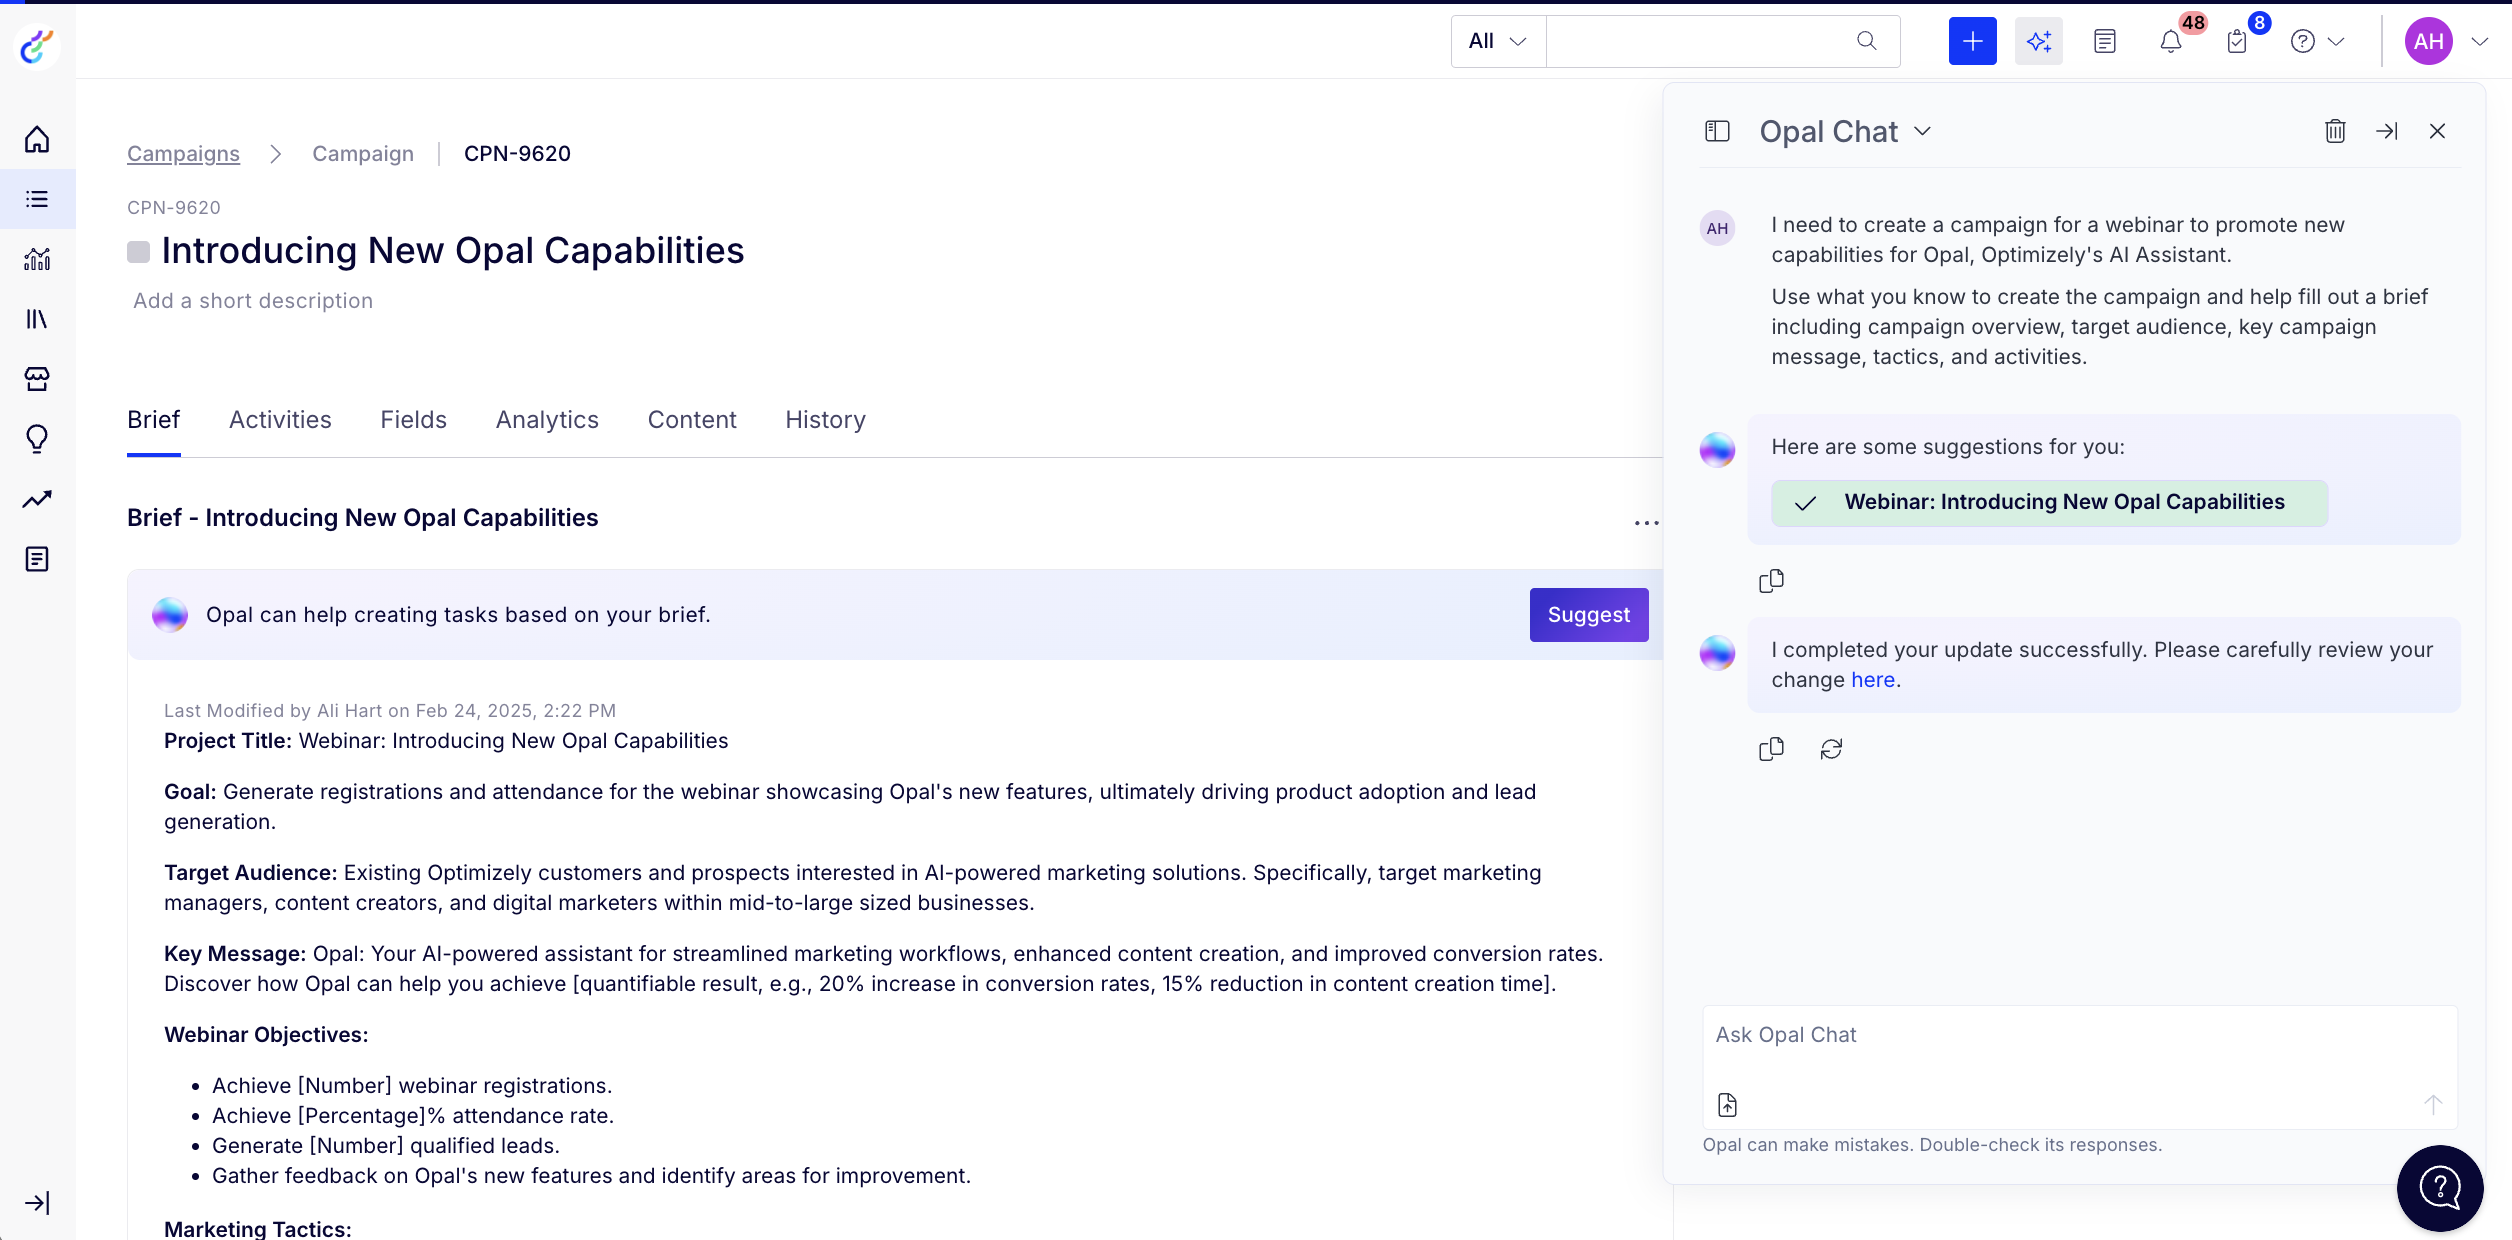
Task: Click the Opal AI sparkle icon
Action: tap(2038, 41)
